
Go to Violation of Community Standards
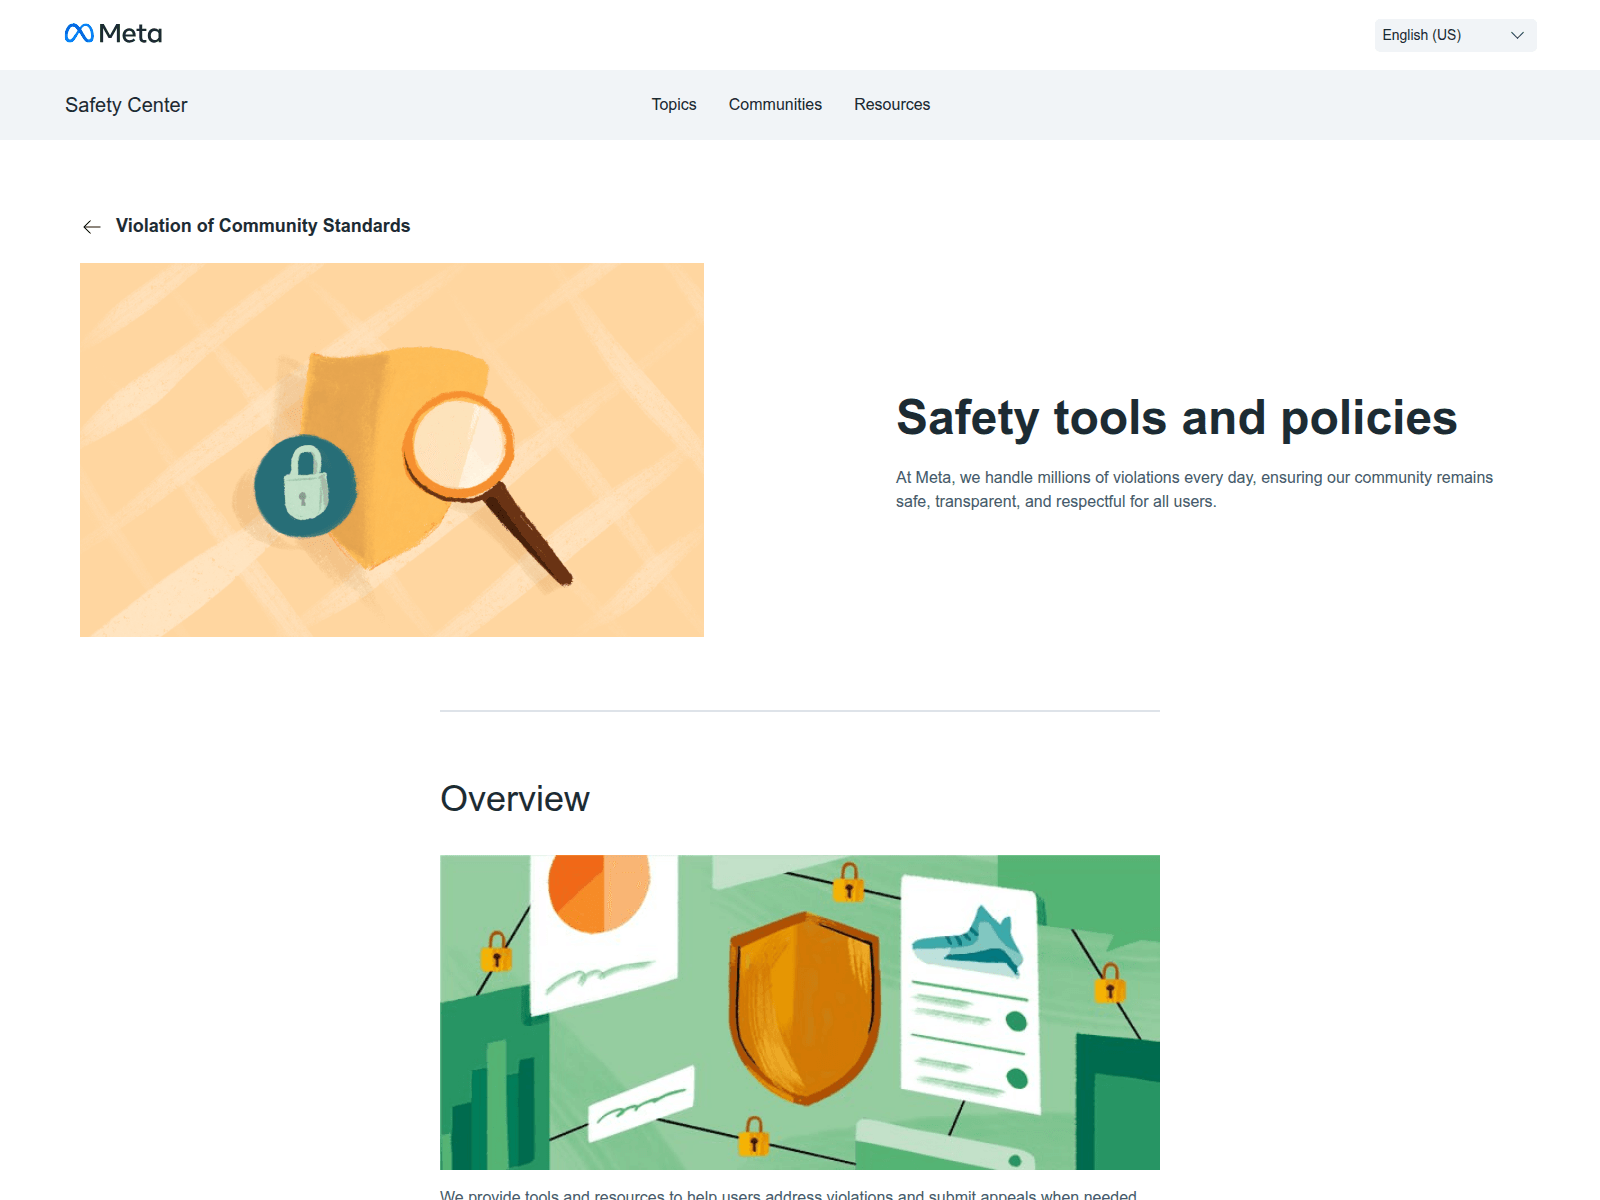point(263,226)
